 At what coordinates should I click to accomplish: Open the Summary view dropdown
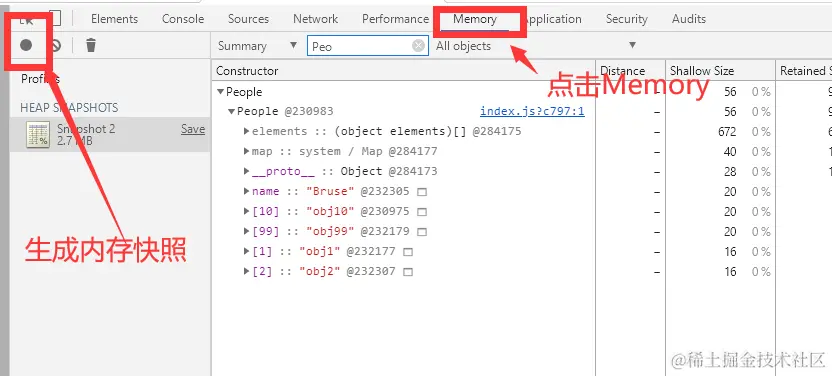[x=257, y=46]
